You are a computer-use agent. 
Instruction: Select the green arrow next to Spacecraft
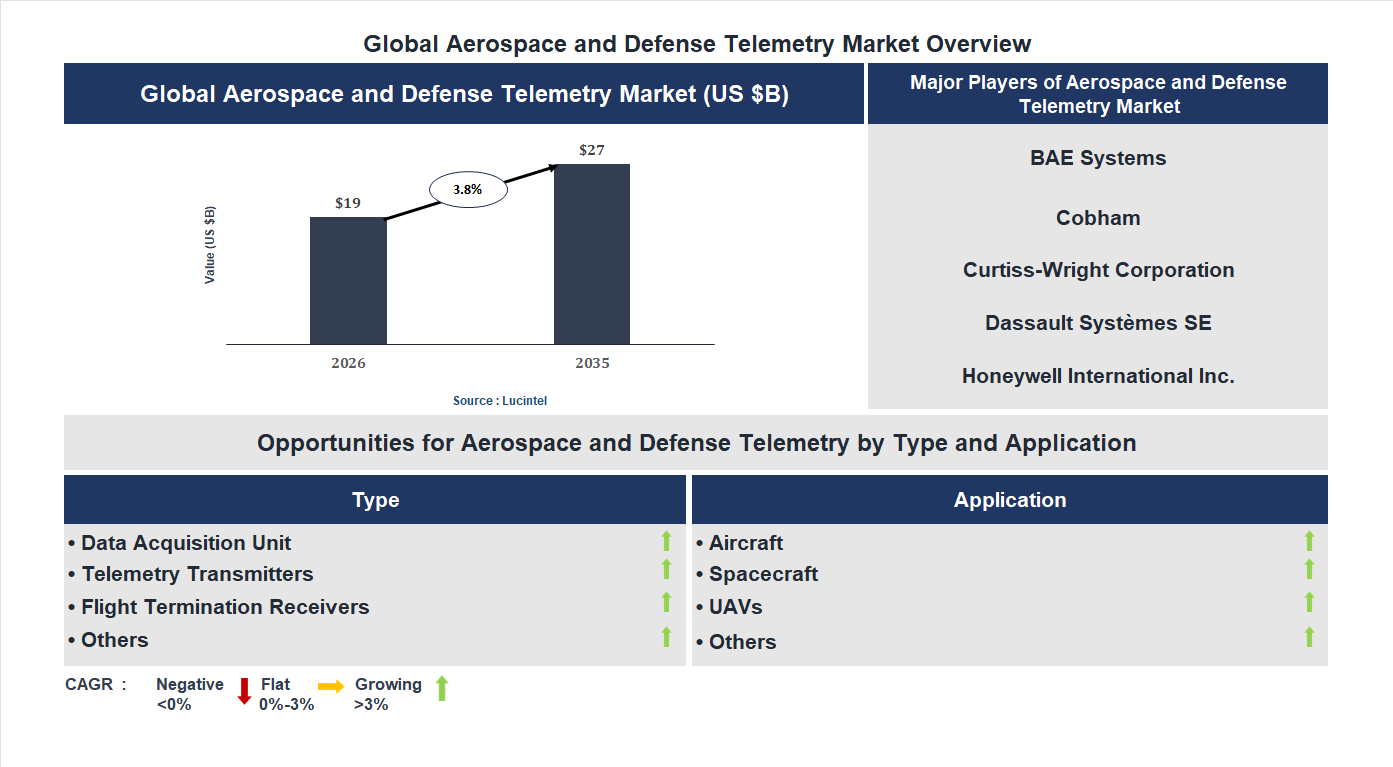point(1310,571)
